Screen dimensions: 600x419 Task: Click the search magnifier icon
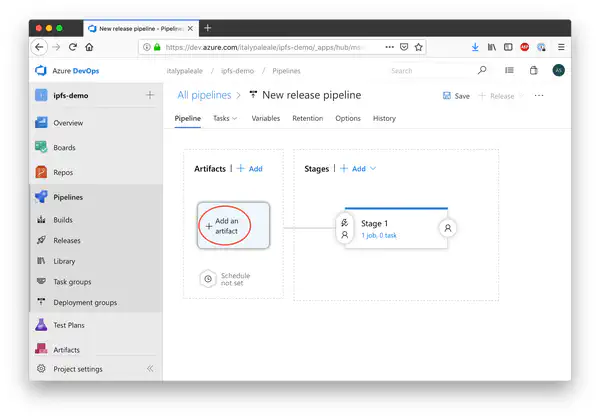pyautogui.click(x=482, y=71)
